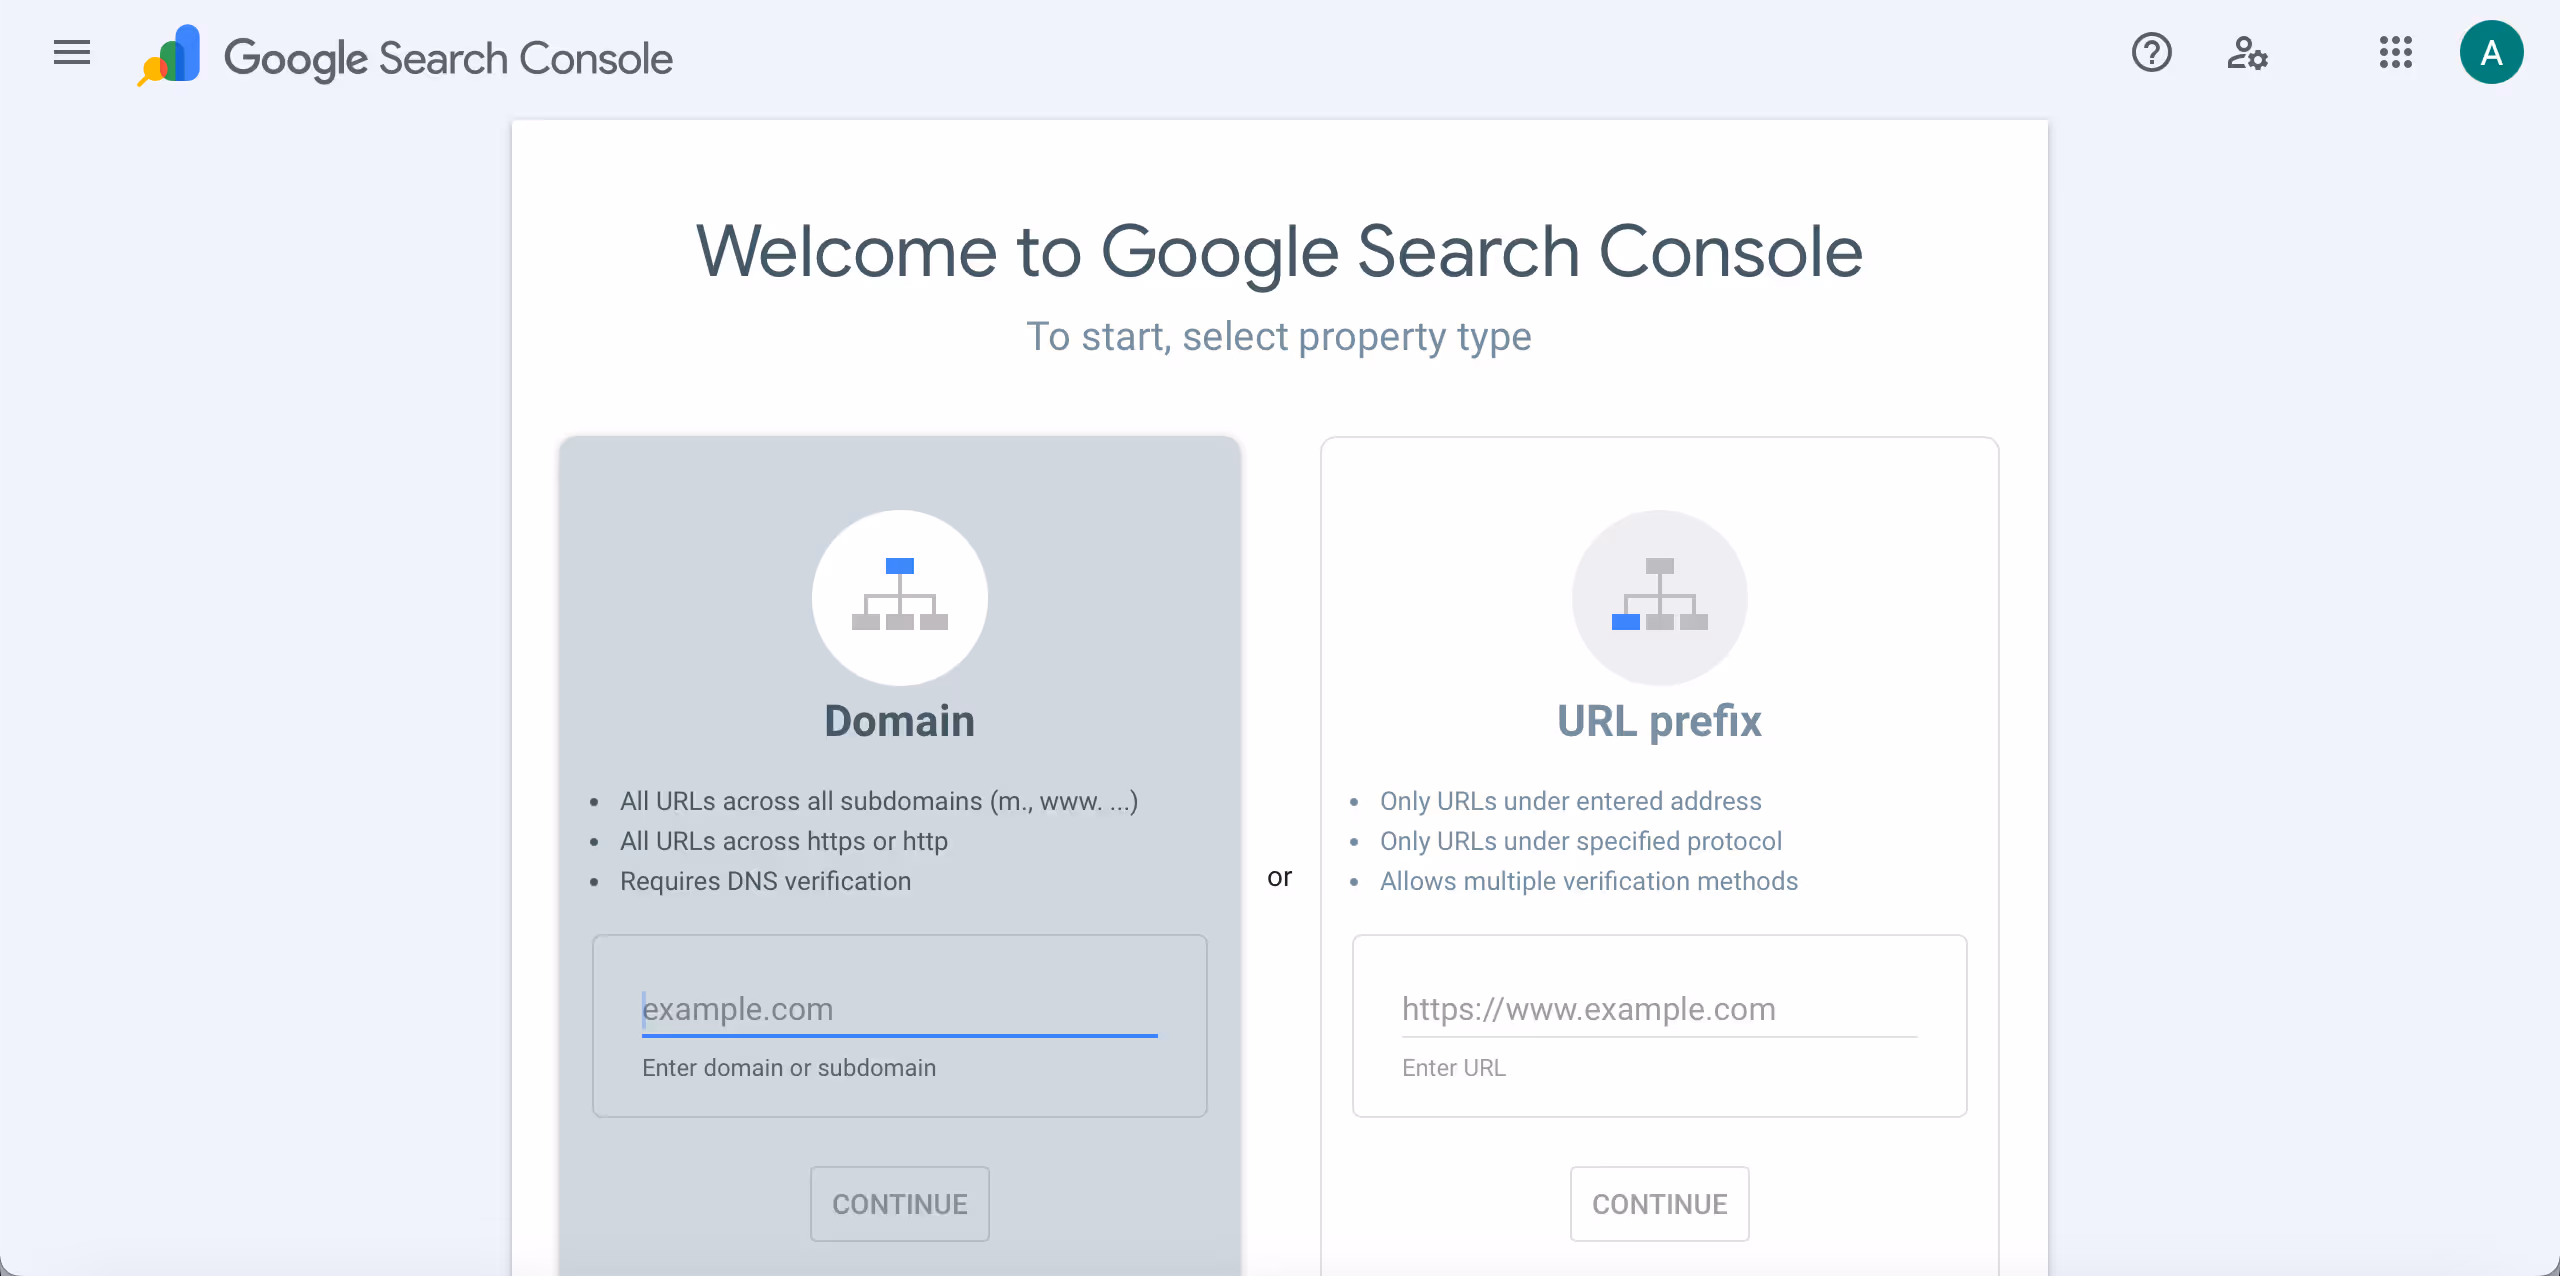Image resolution: width=2560 pixels, height=1276 pixels.
Task: Select the Domain heading
Action: point(899,721)
